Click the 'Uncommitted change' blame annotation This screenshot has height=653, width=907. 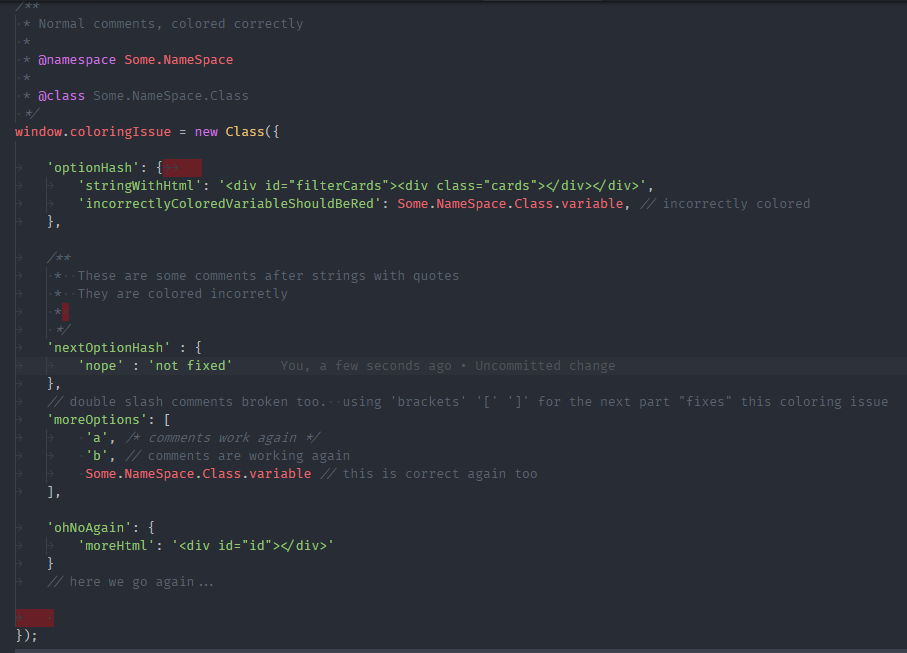(545, 366)
